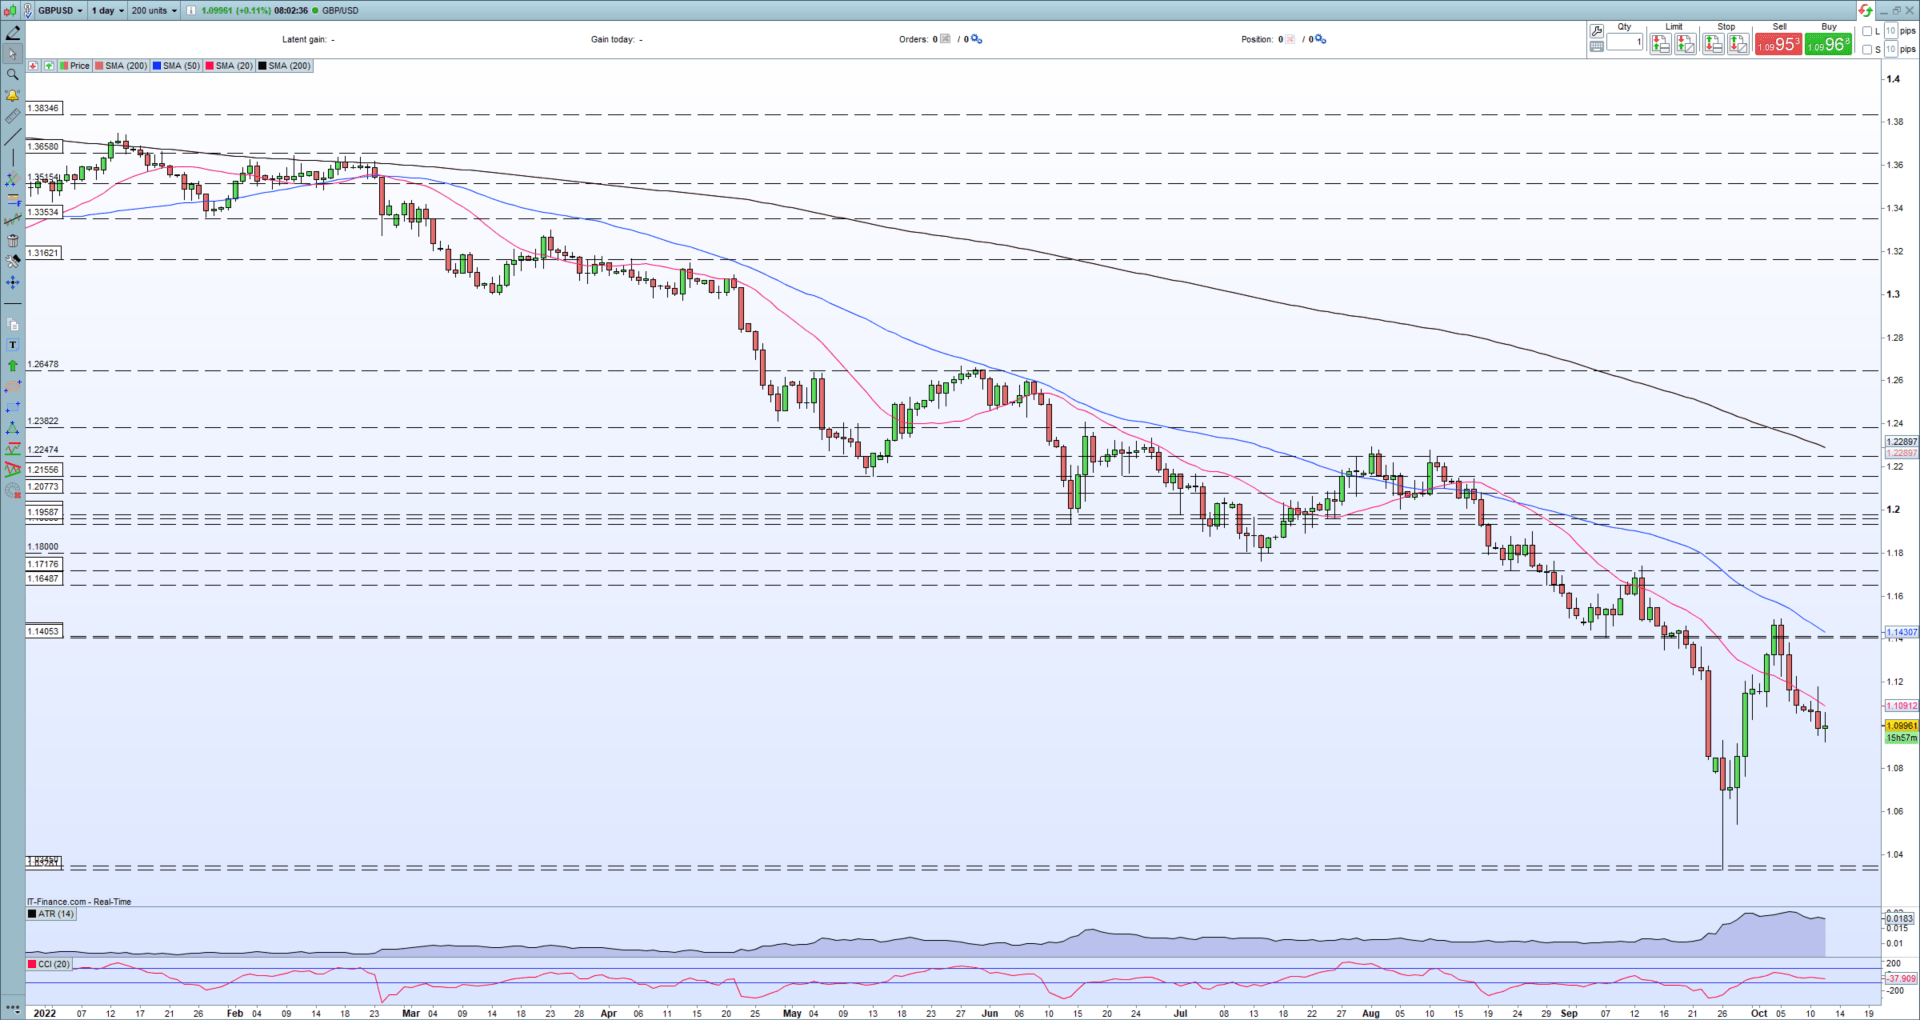Viewport: 1920px width, 1020px height.
Task: Select the green up arrow tool
Action: (x=13, y=366)
